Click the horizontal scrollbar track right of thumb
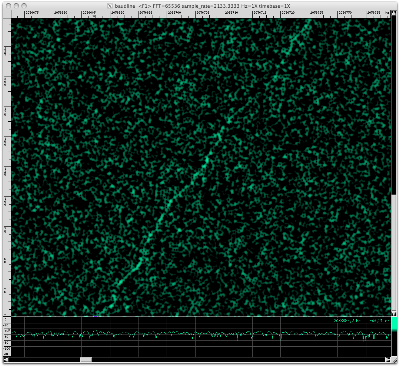Viewport: 400px width, 367px height. 238,360
